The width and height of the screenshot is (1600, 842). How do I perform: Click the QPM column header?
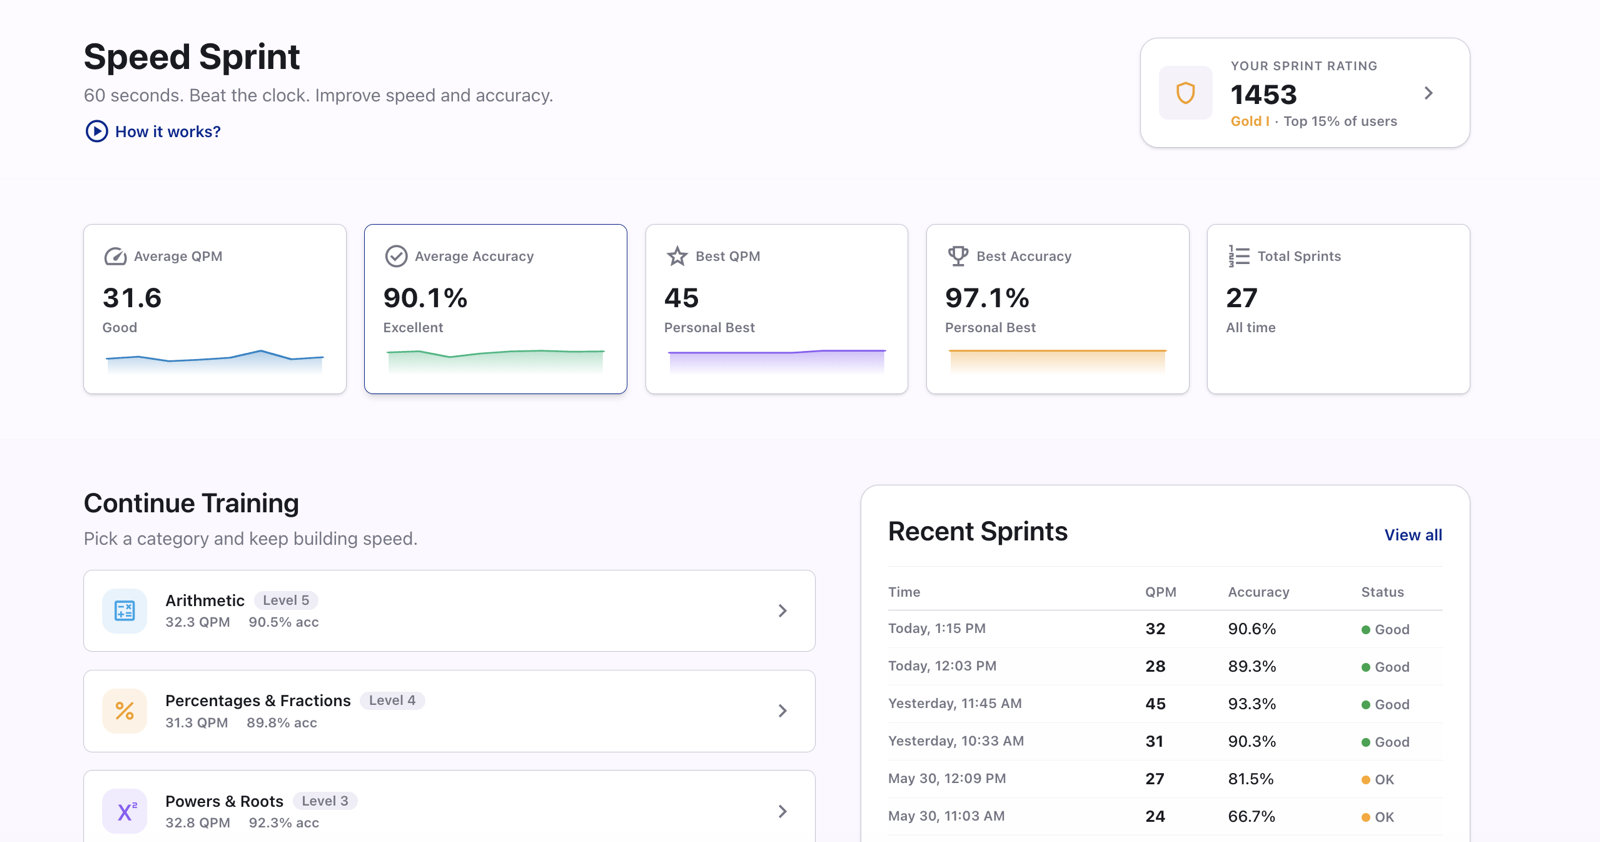pyautogui.click(x=1161, y=592)
